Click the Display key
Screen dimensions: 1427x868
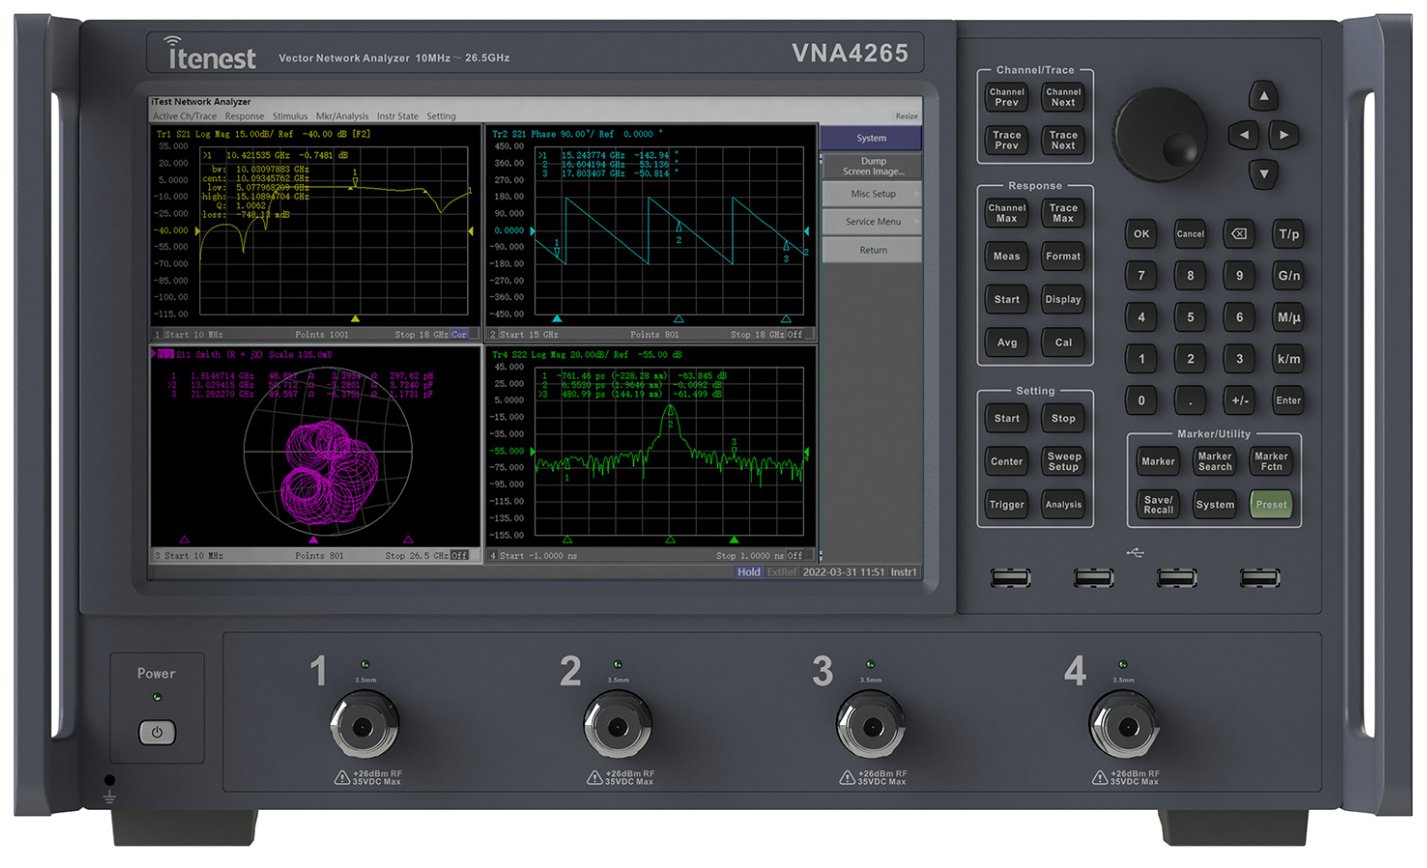(1063, 299)
